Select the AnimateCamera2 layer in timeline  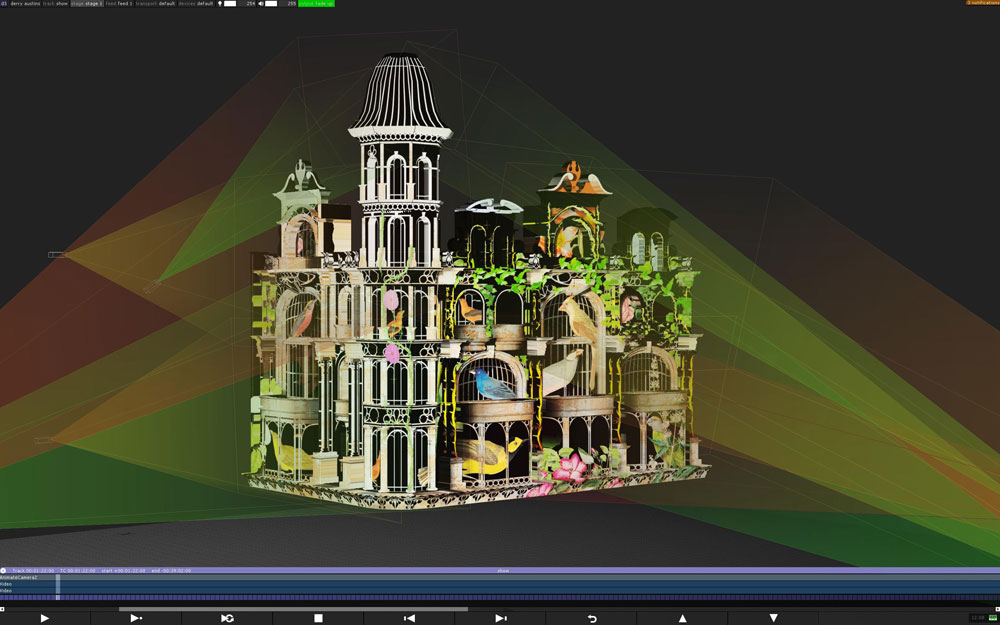pos(20,577)
